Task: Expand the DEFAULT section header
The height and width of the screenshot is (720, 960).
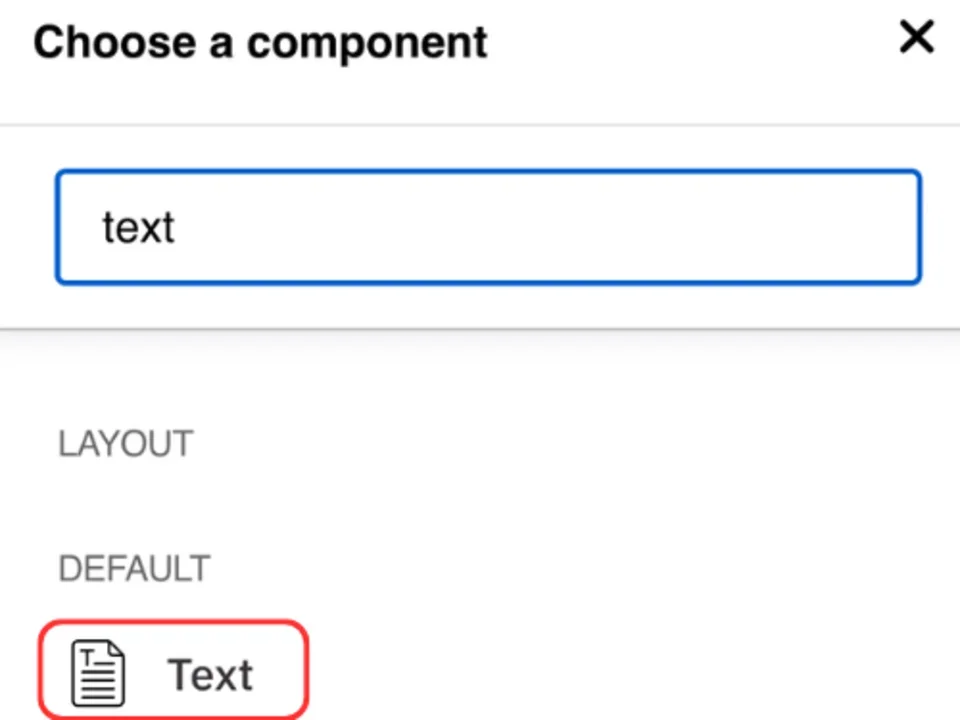Action: [134, 568]
